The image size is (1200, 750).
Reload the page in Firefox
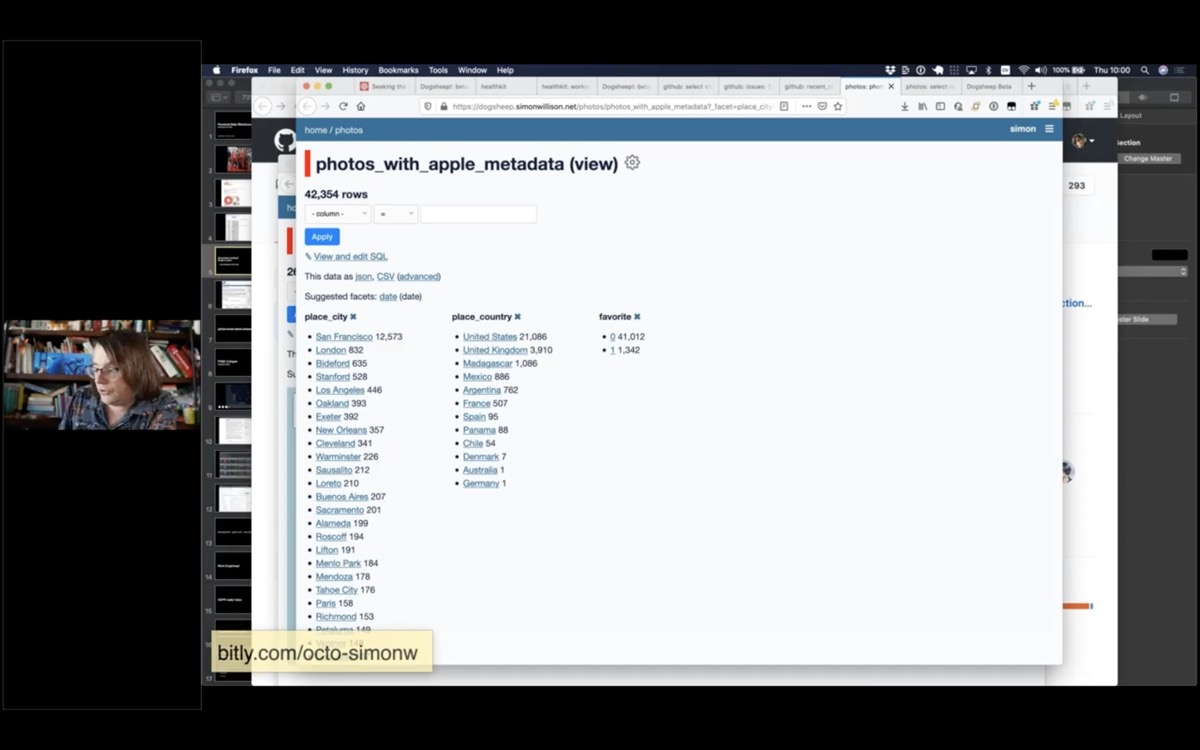343,106
